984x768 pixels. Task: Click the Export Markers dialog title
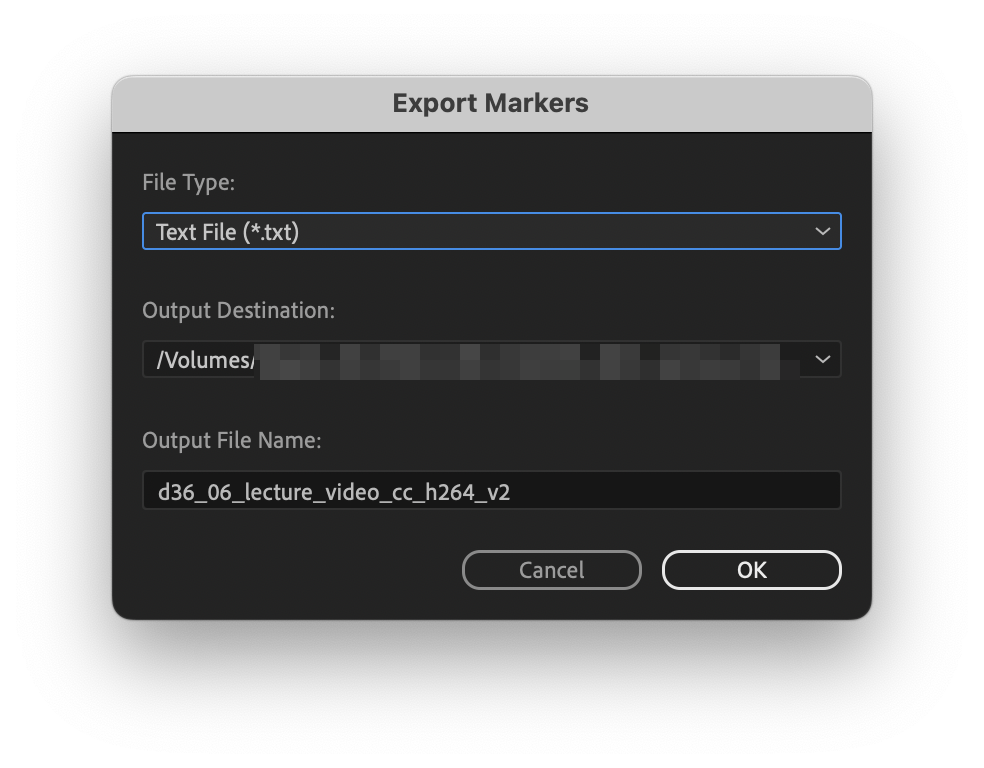coord(491,103)
